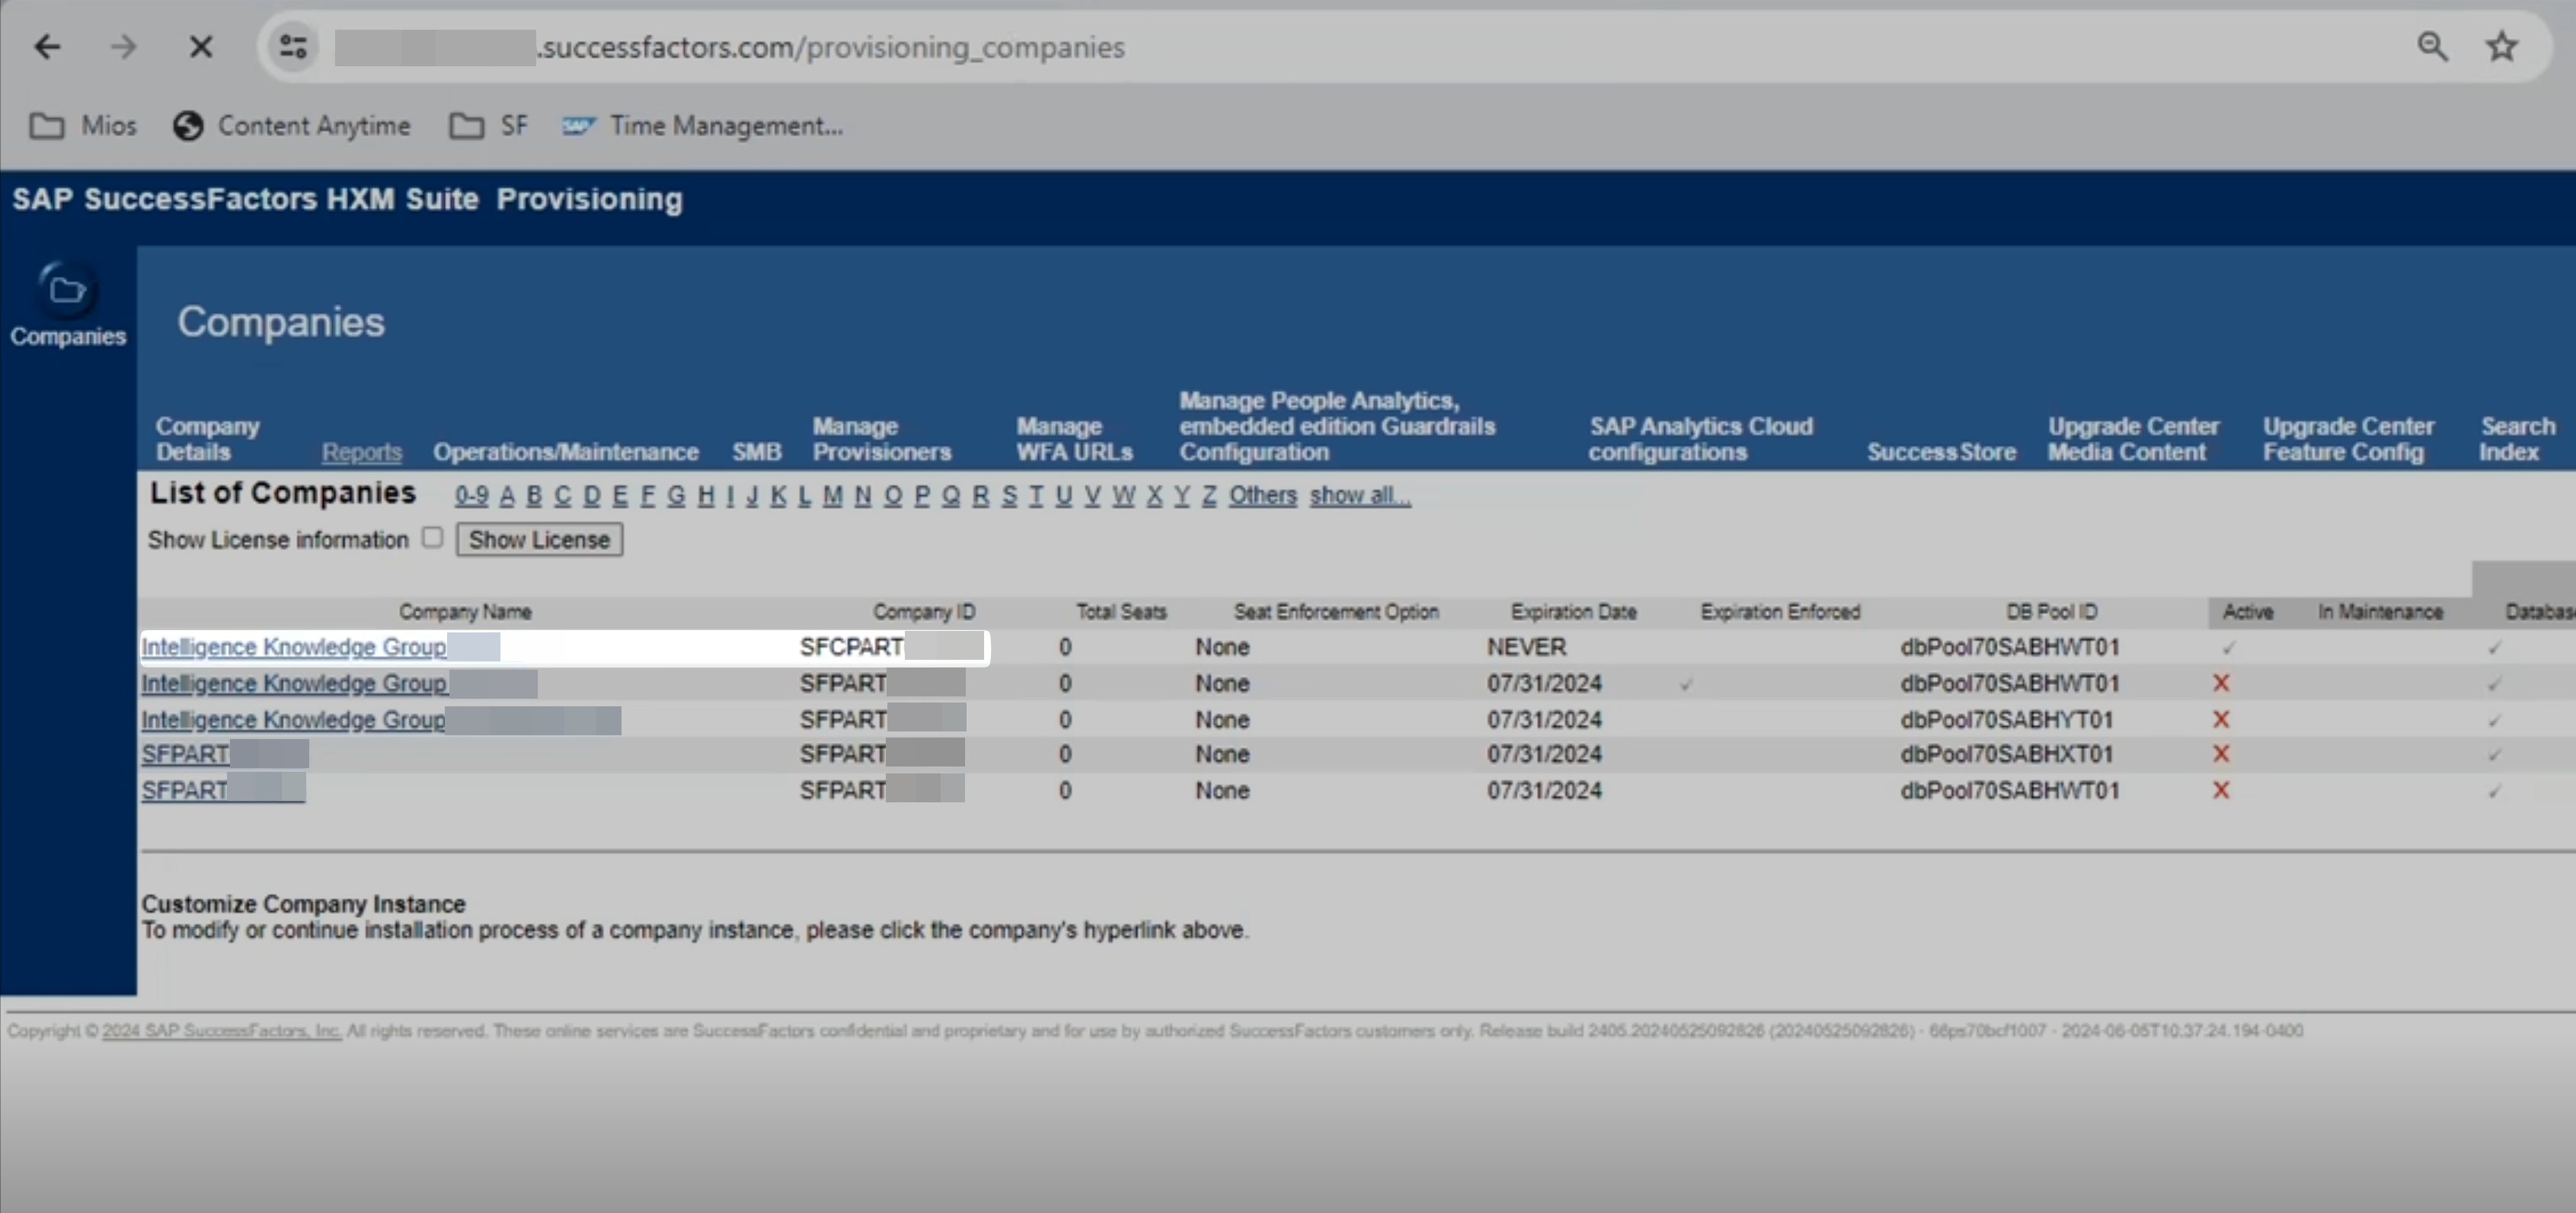The width and height of the screenshot is (2576, 1213).
Task: Click the dbPool70SABHXT01 pool ID cell
Action: click(2006, 754)
